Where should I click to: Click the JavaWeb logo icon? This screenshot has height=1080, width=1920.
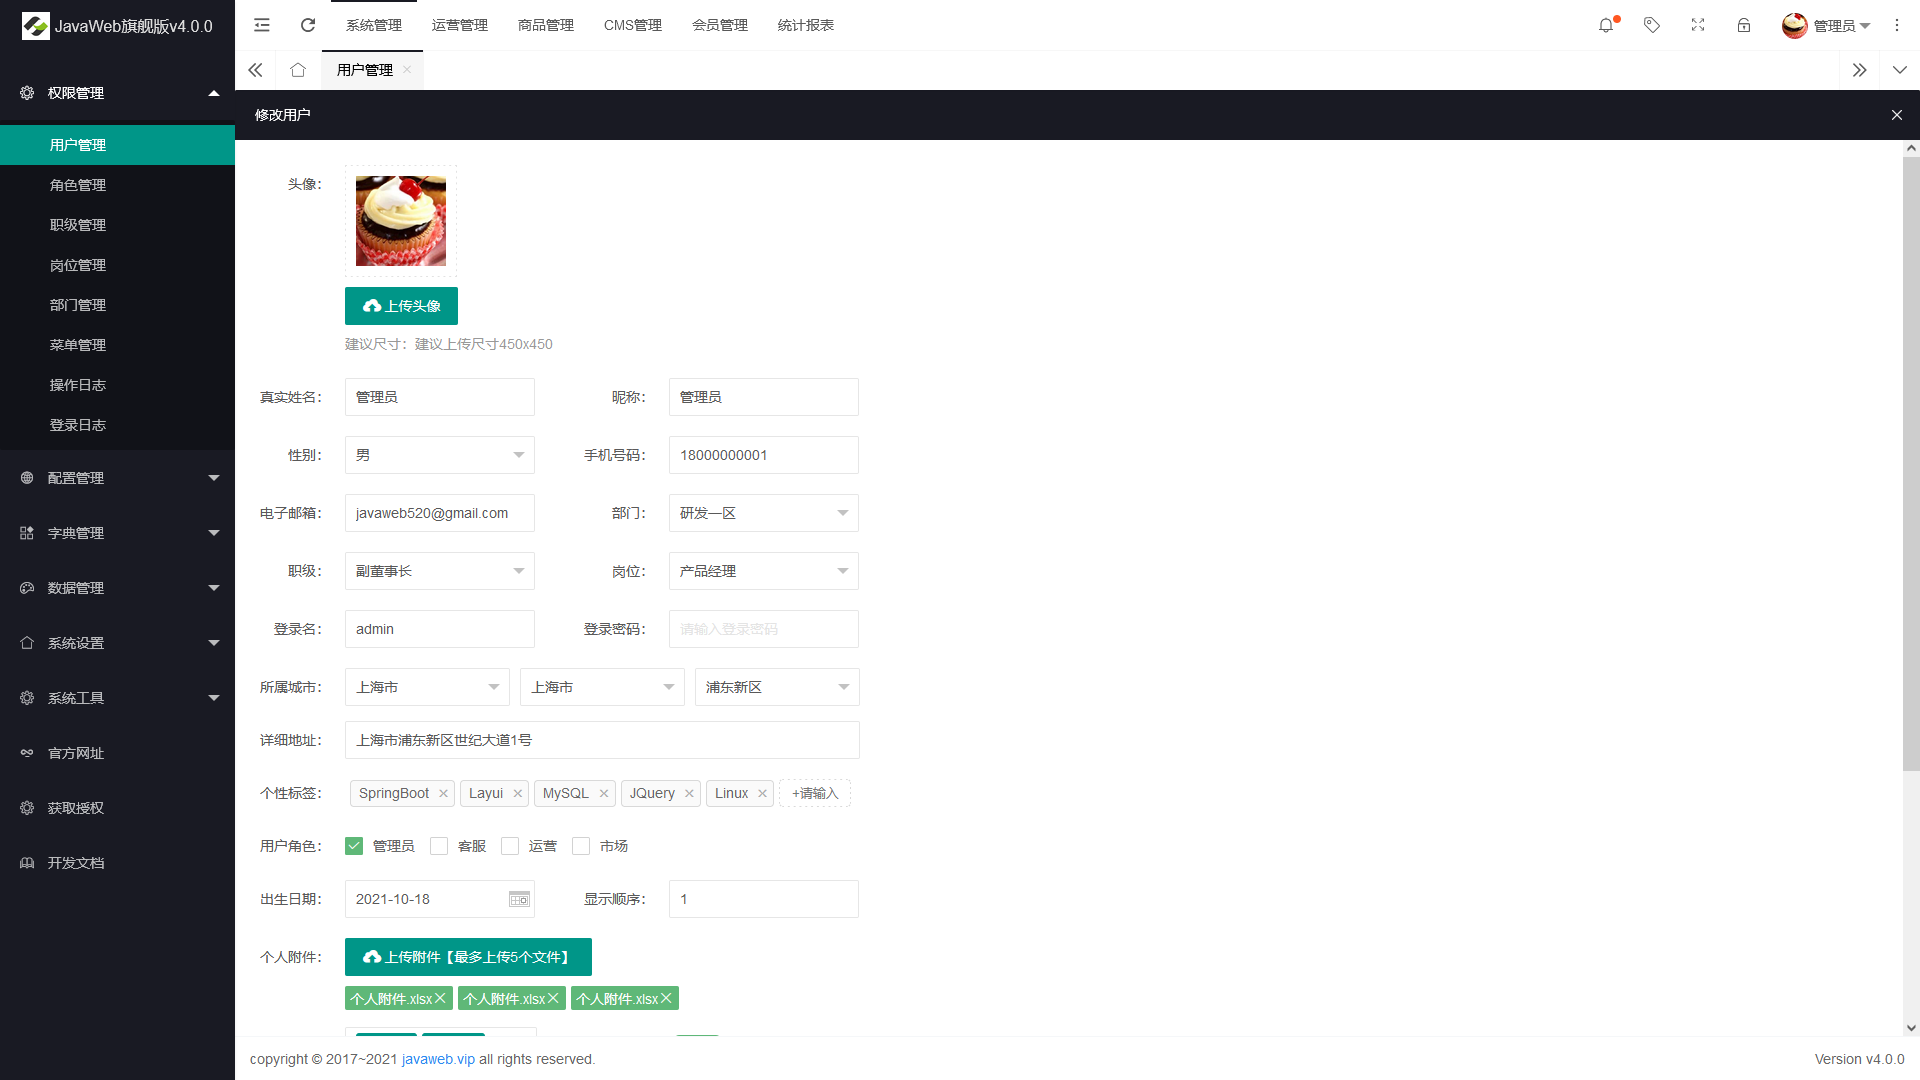[x=35, y=26]
